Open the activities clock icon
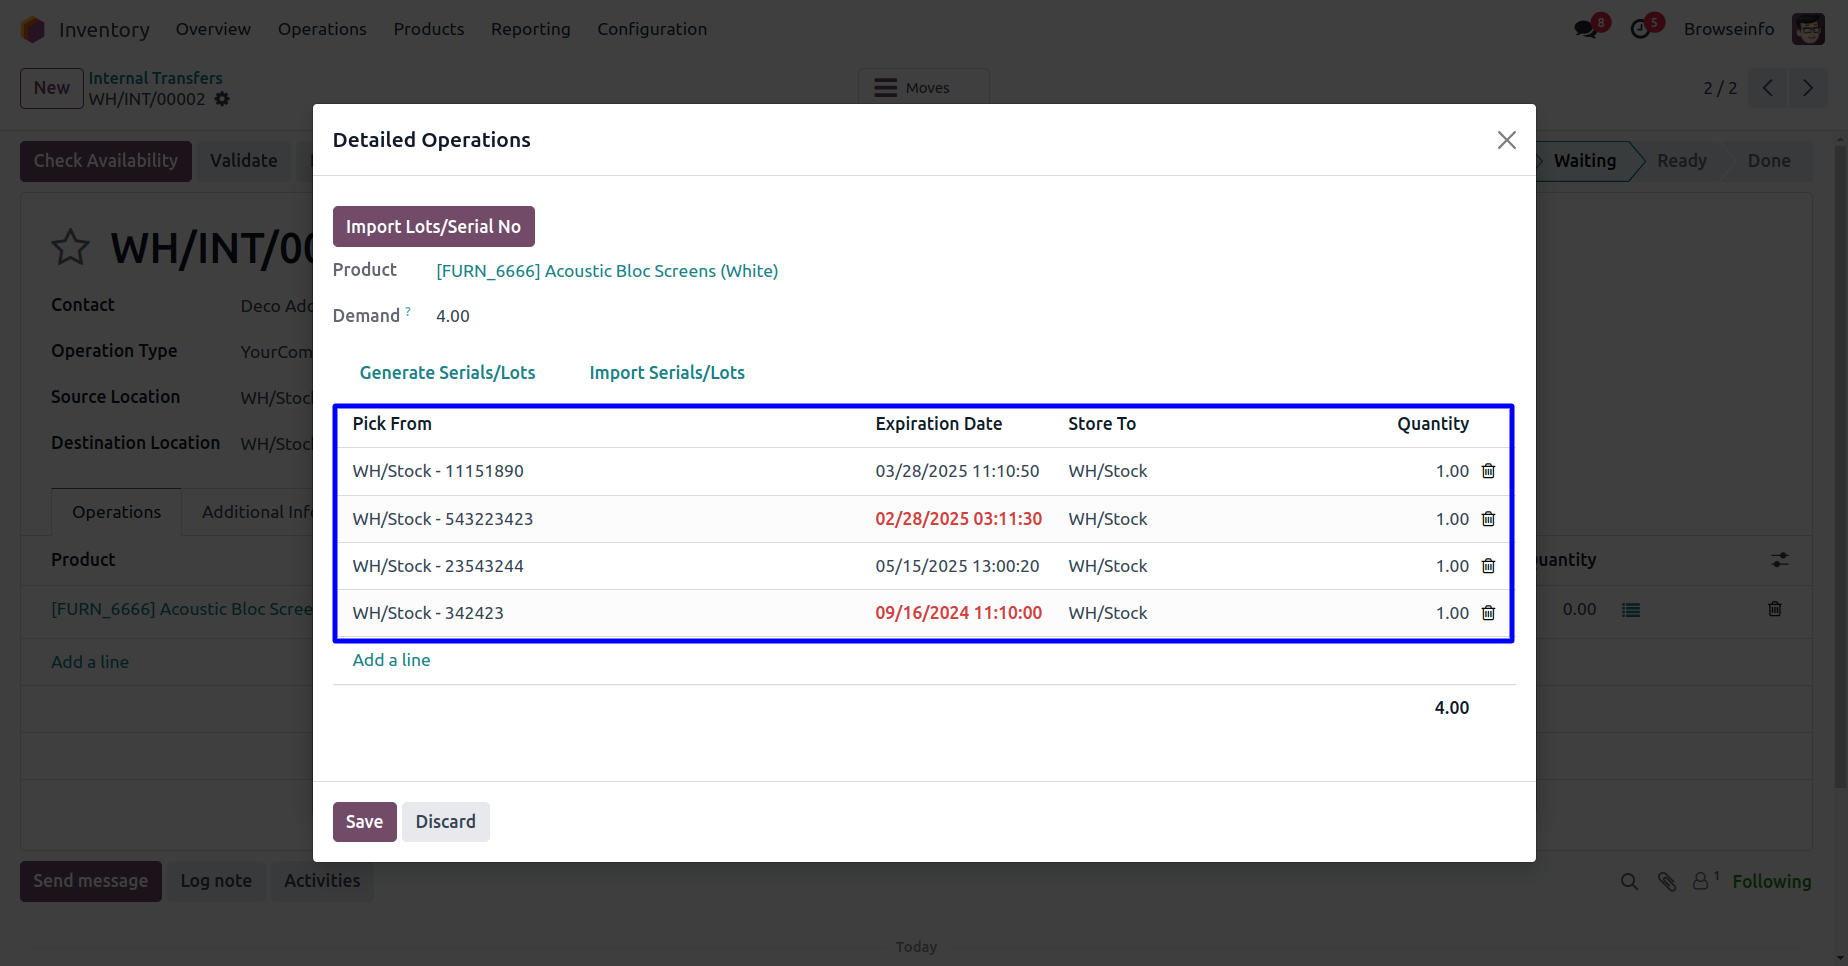 pos(1640,29)
